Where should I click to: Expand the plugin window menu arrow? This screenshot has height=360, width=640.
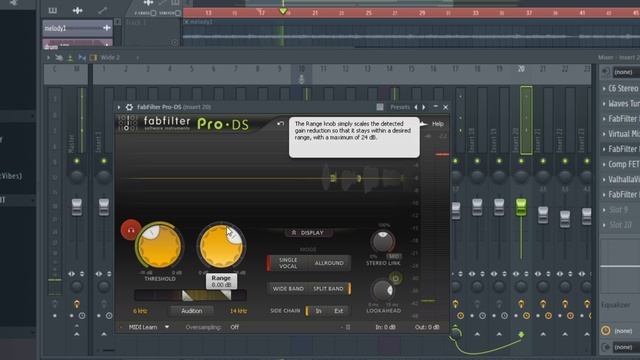[x=119, y=107]
